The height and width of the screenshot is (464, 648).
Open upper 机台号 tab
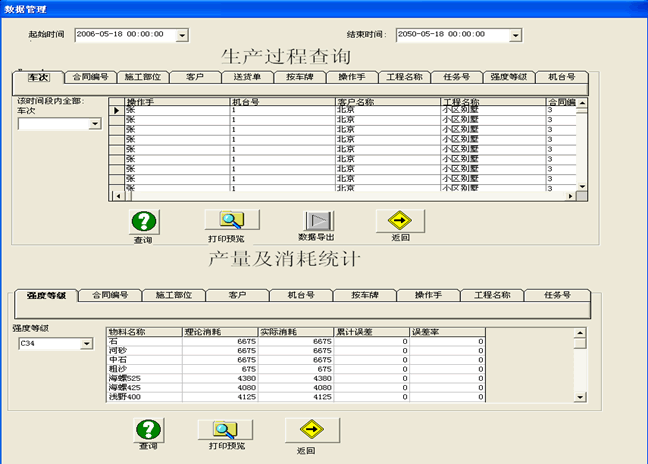562,77
